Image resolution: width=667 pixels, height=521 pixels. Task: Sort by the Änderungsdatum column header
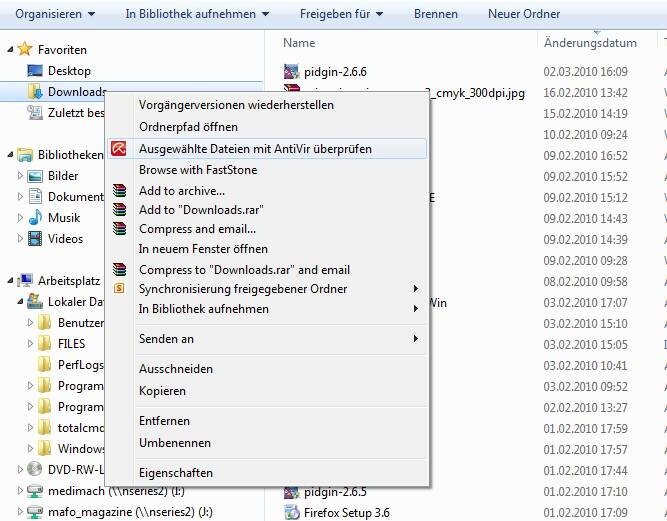[x=590, y=43]
